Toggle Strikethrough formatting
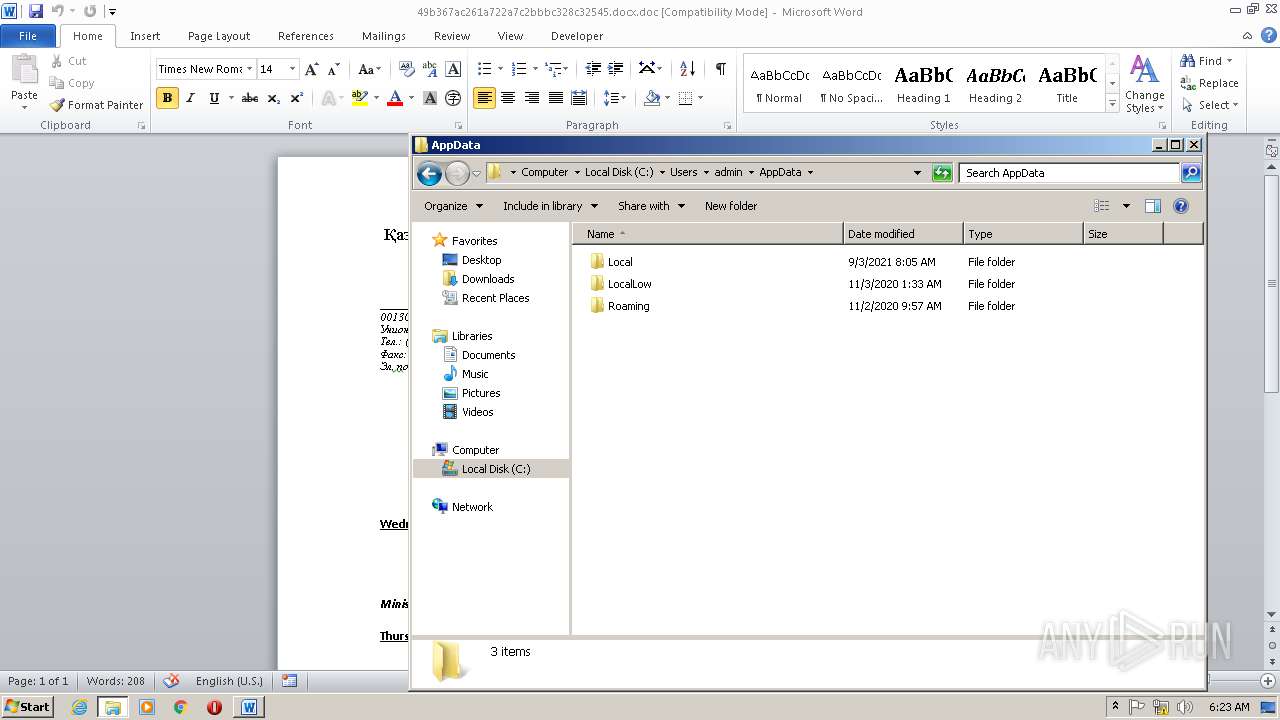 250,98
